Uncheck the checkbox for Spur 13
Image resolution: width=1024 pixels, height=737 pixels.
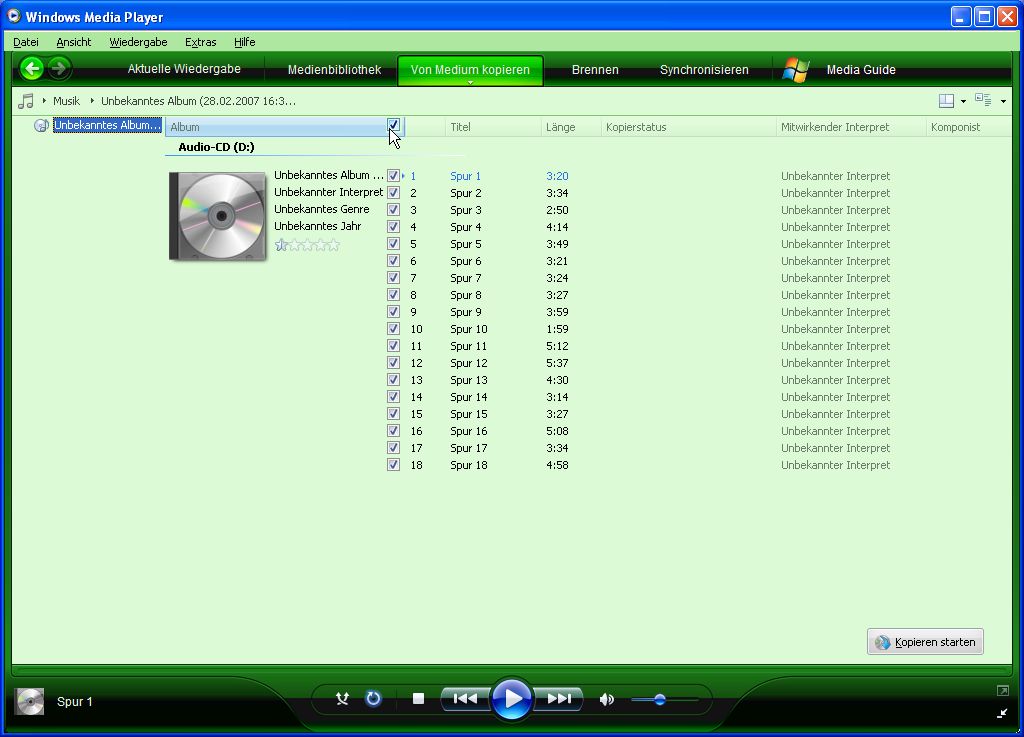click(x=393, y=379)
